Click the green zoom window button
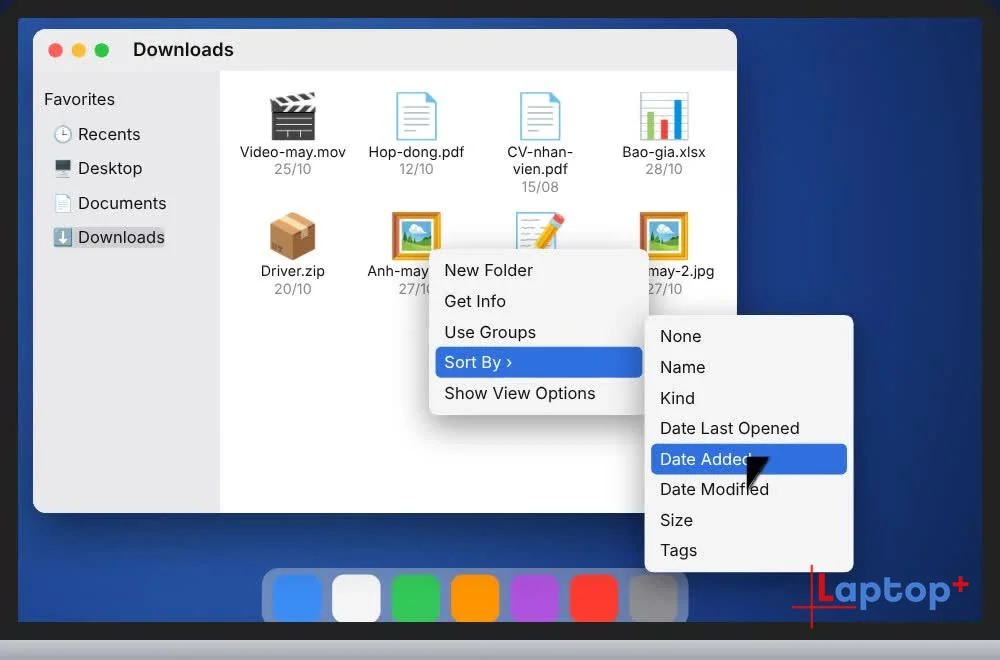The image size is (1000, 660). click(101, 50)
